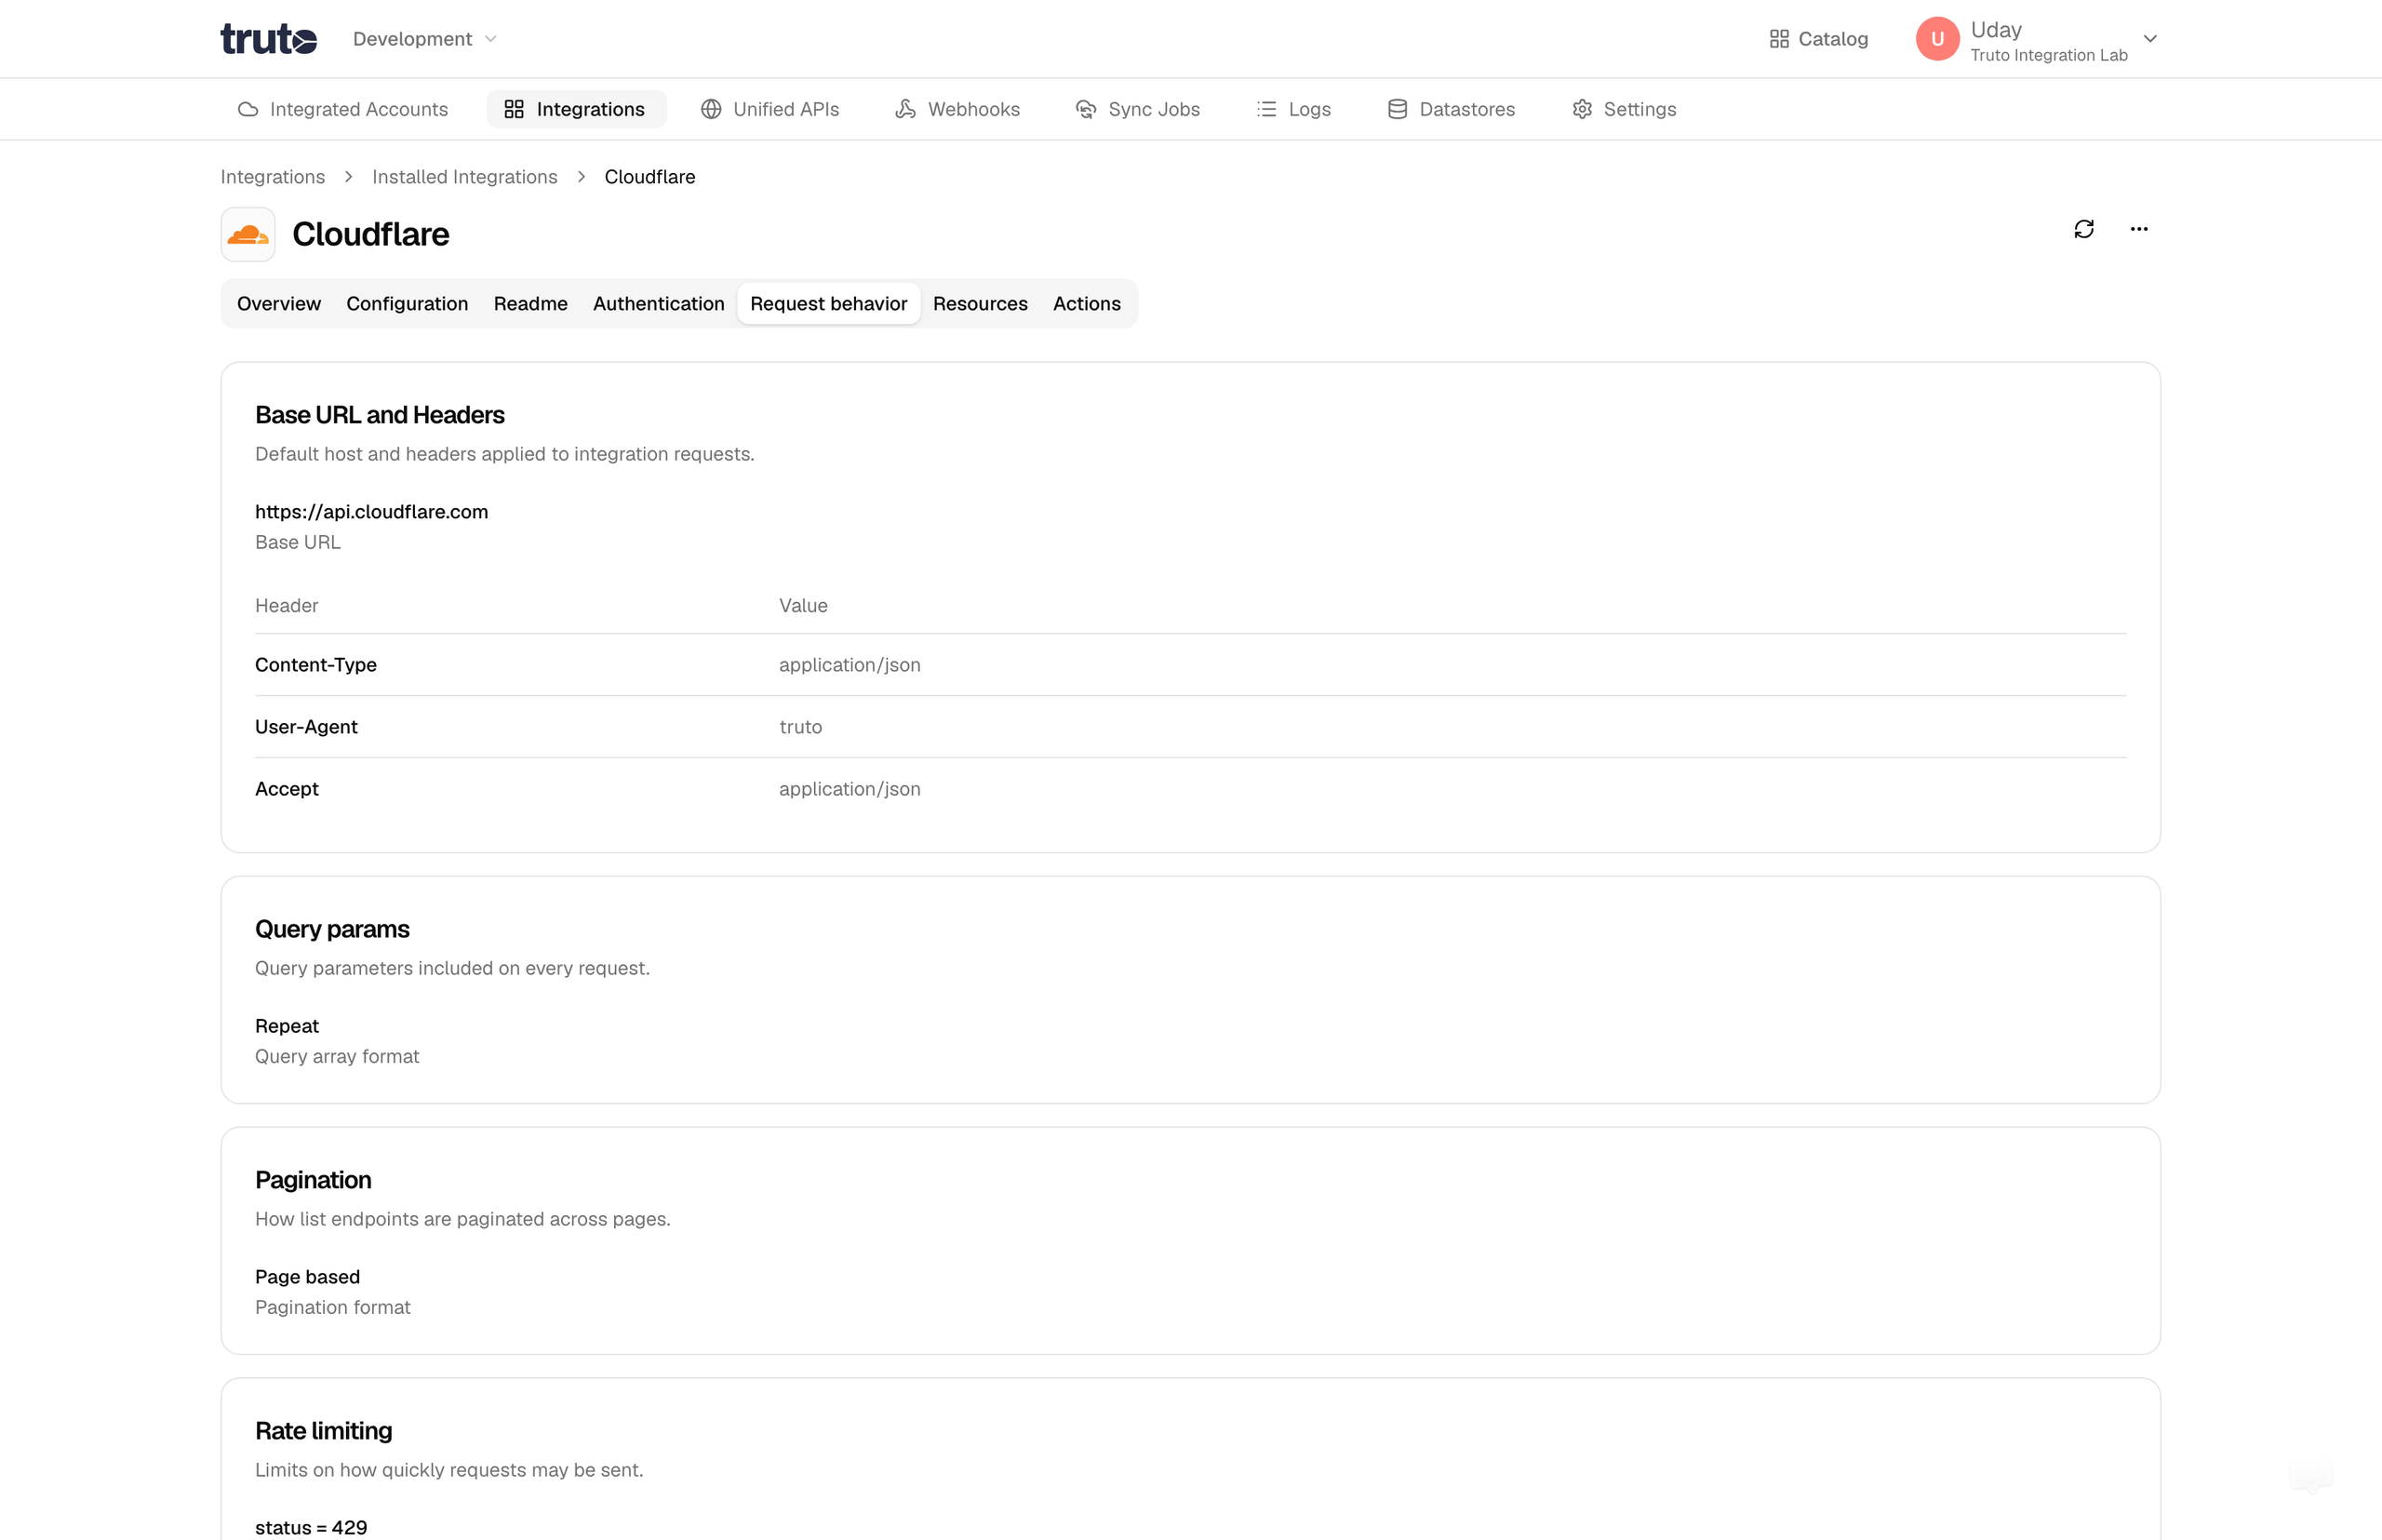The width and height of the screenshot is (2382, 1540).
Task: Click the Repeat query array format value
Action: click(286, 1026)
